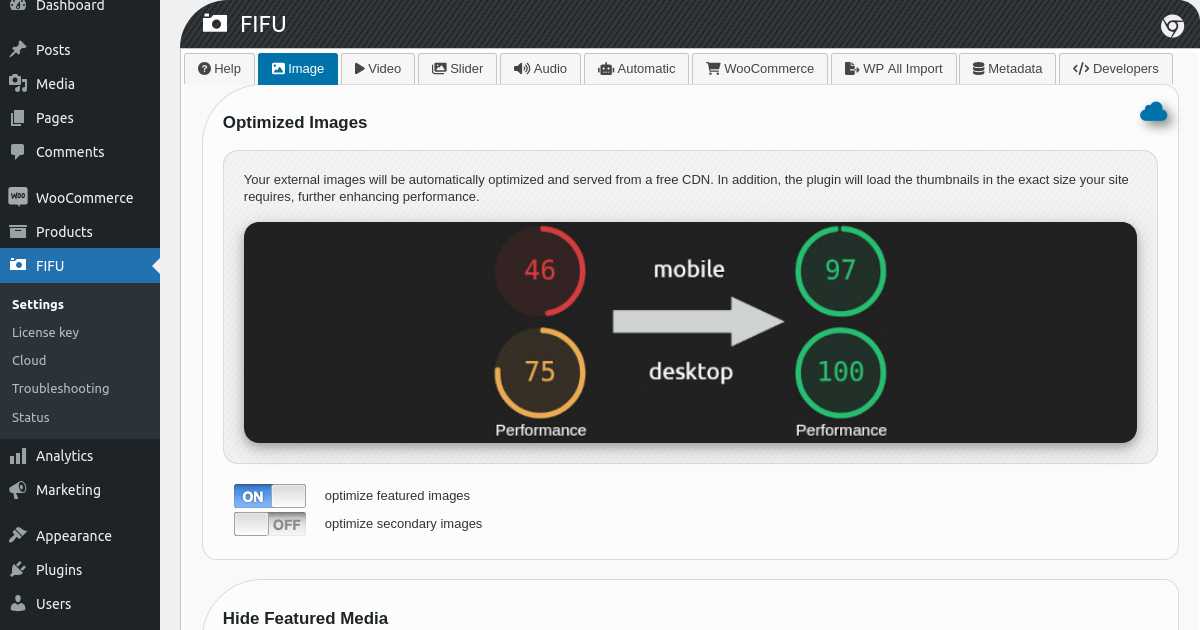Click the Plugins plug icon
1200x630 pixels.
[x=18, y=570]
